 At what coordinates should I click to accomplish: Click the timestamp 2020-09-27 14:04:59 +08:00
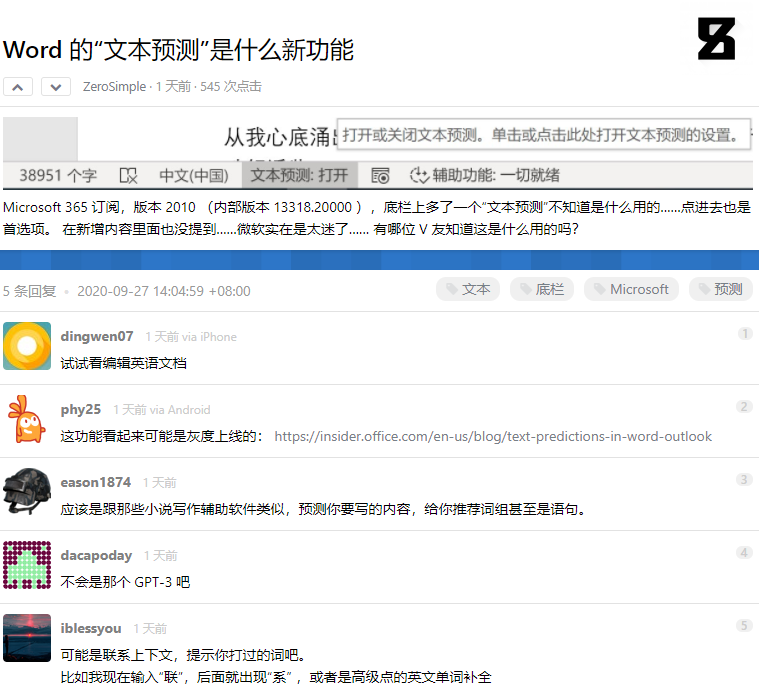[x=164, y=291]
